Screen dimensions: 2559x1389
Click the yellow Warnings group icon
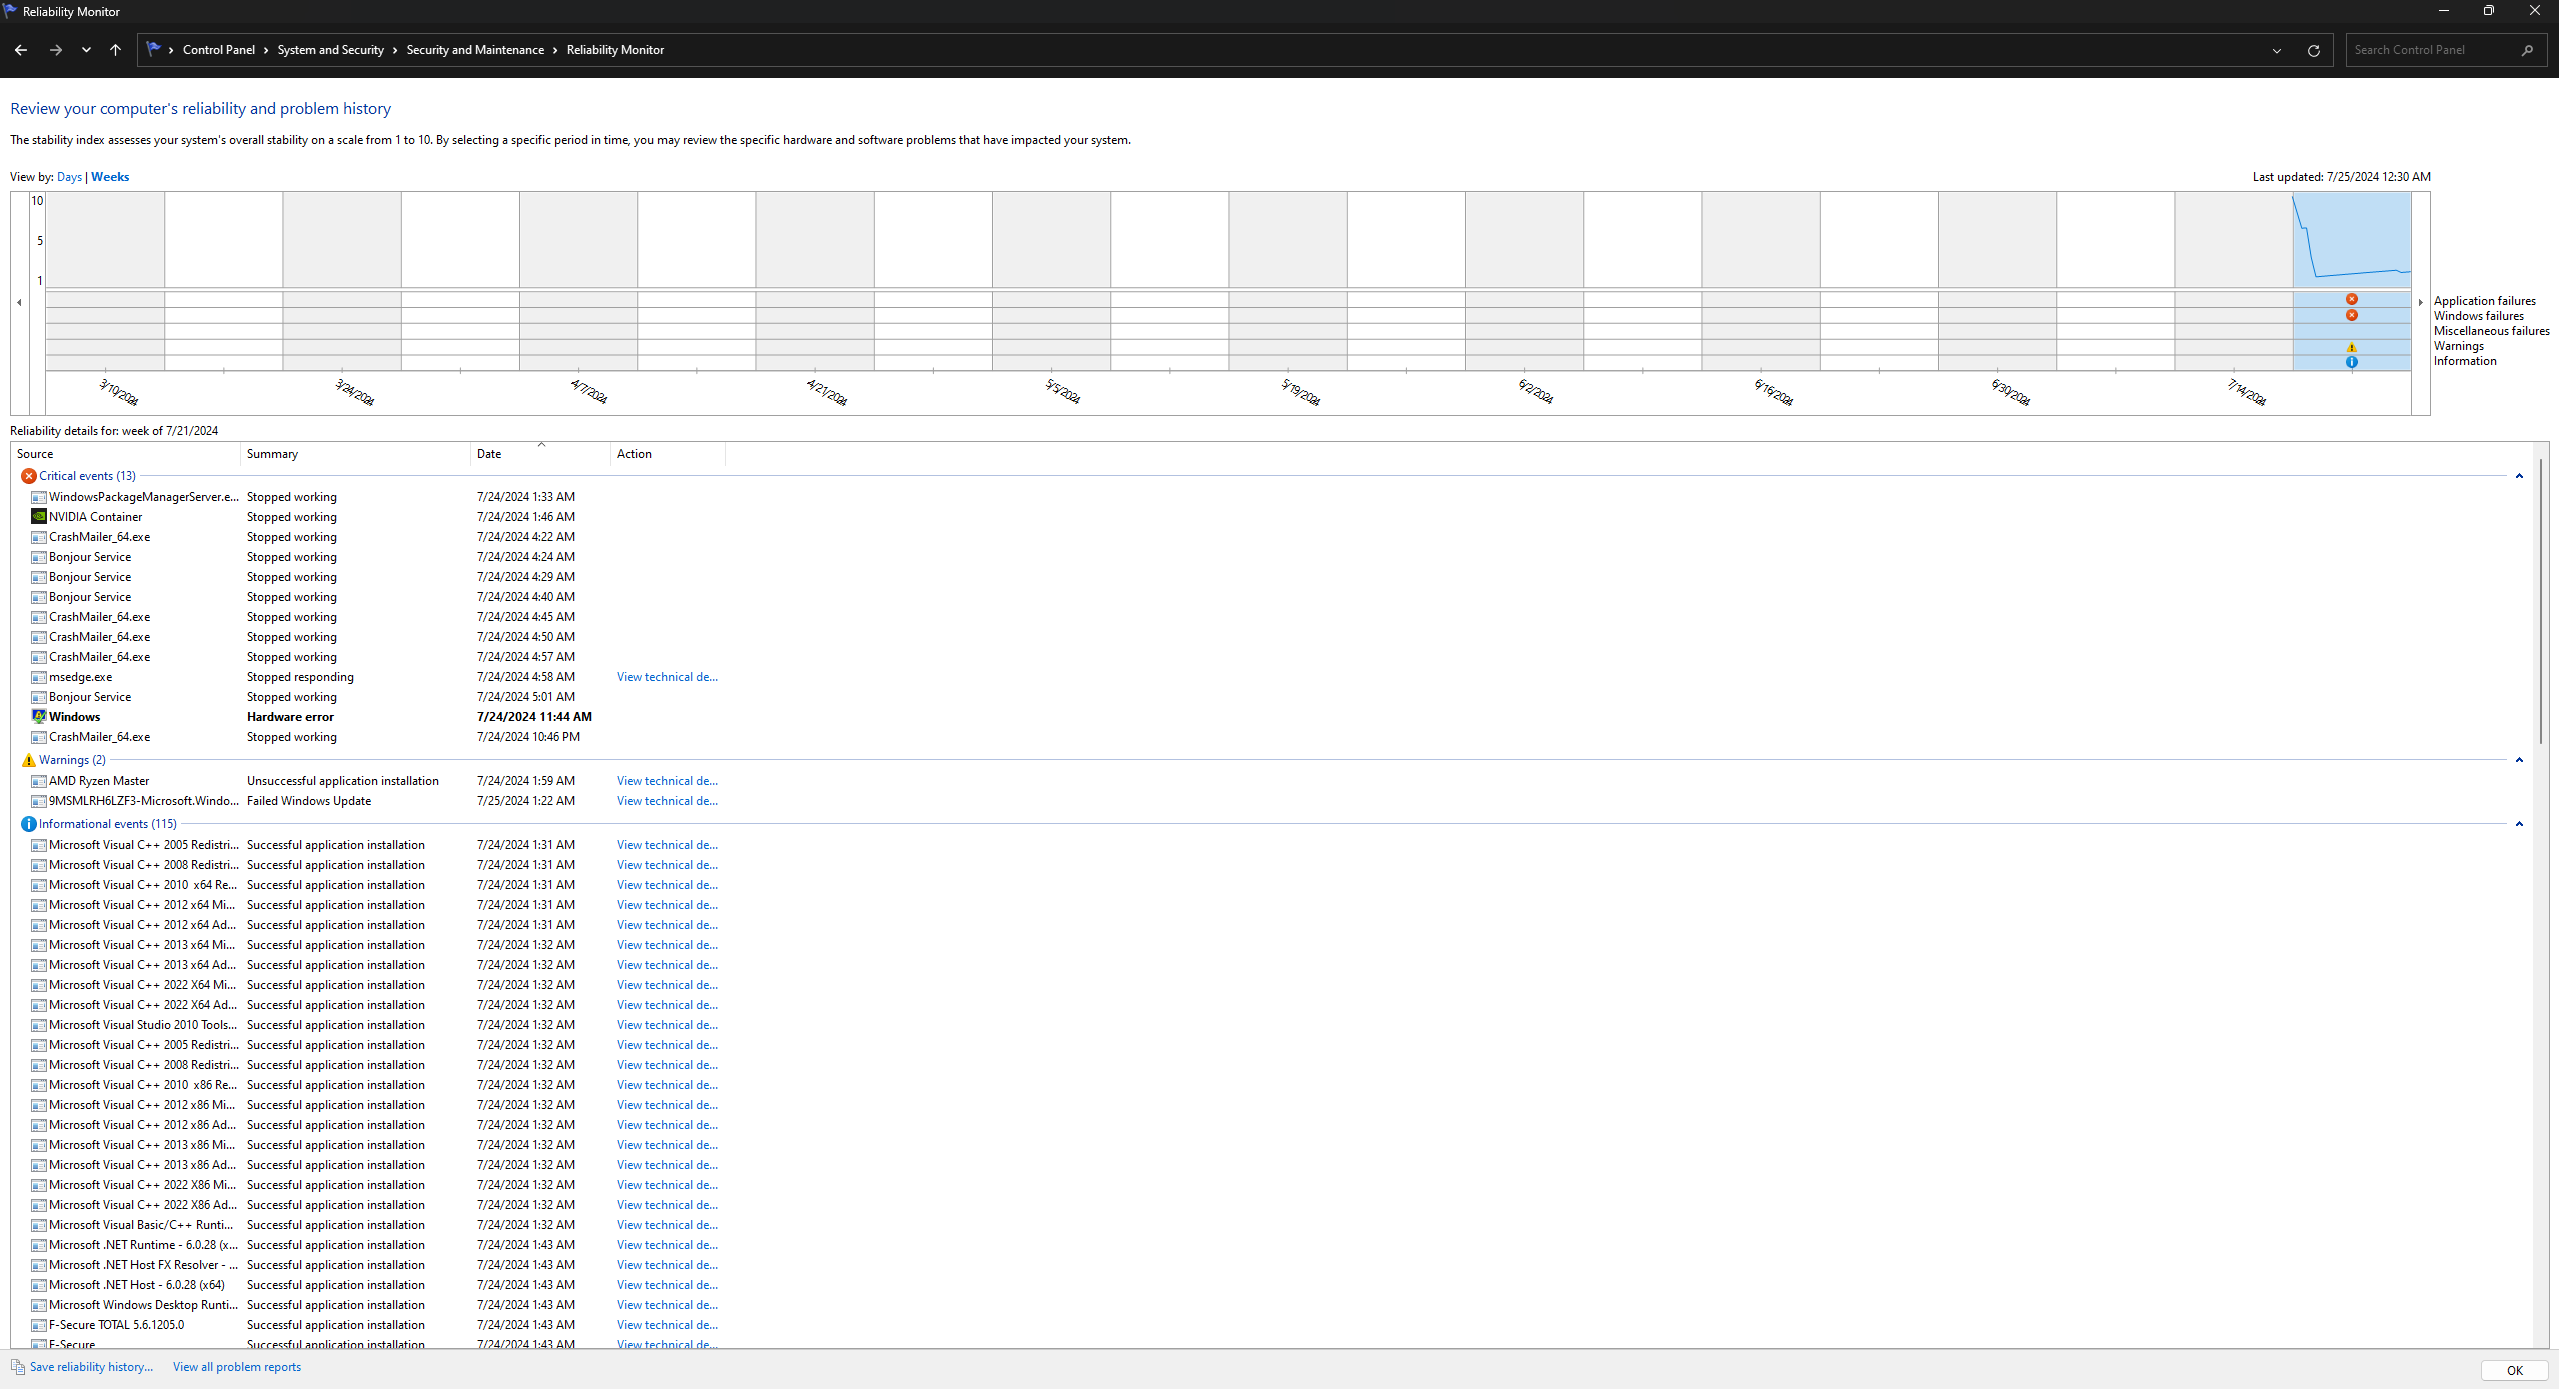click(29, 760)
